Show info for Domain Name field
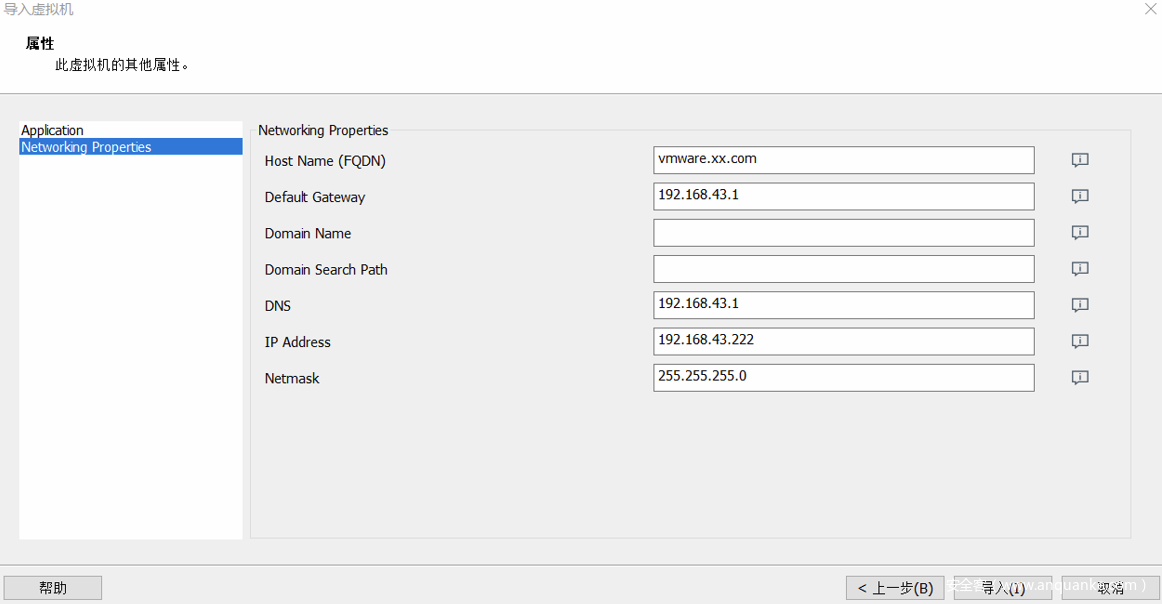Screen dimensions: 1162x604 1080,232
